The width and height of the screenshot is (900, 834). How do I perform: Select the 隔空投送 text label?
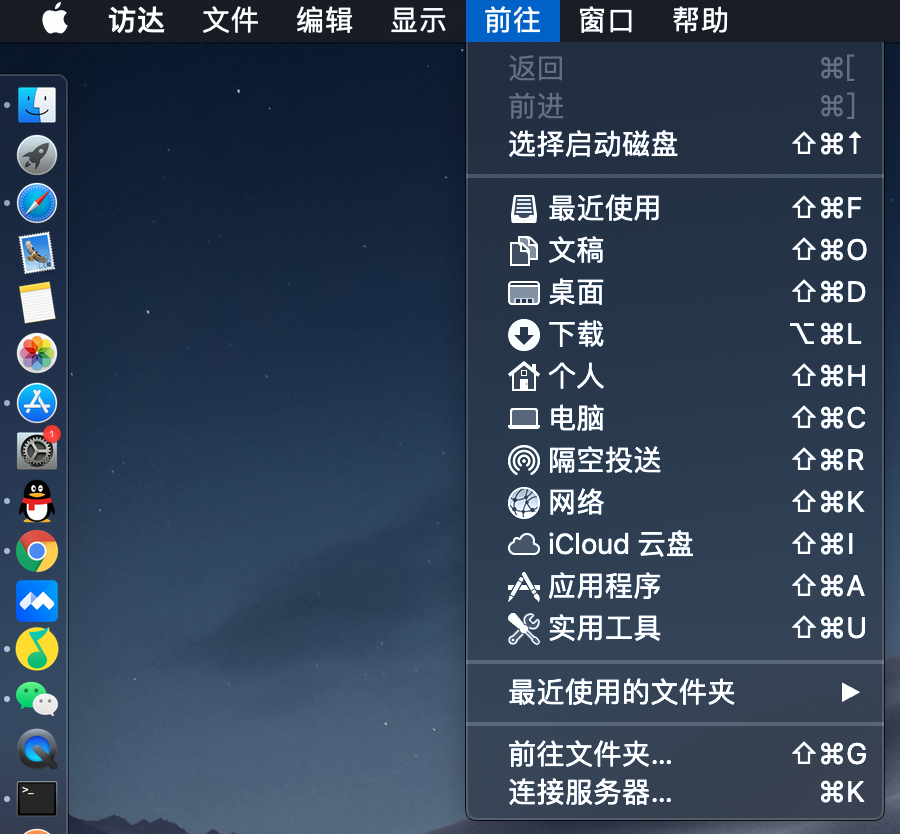coord(604,460)
